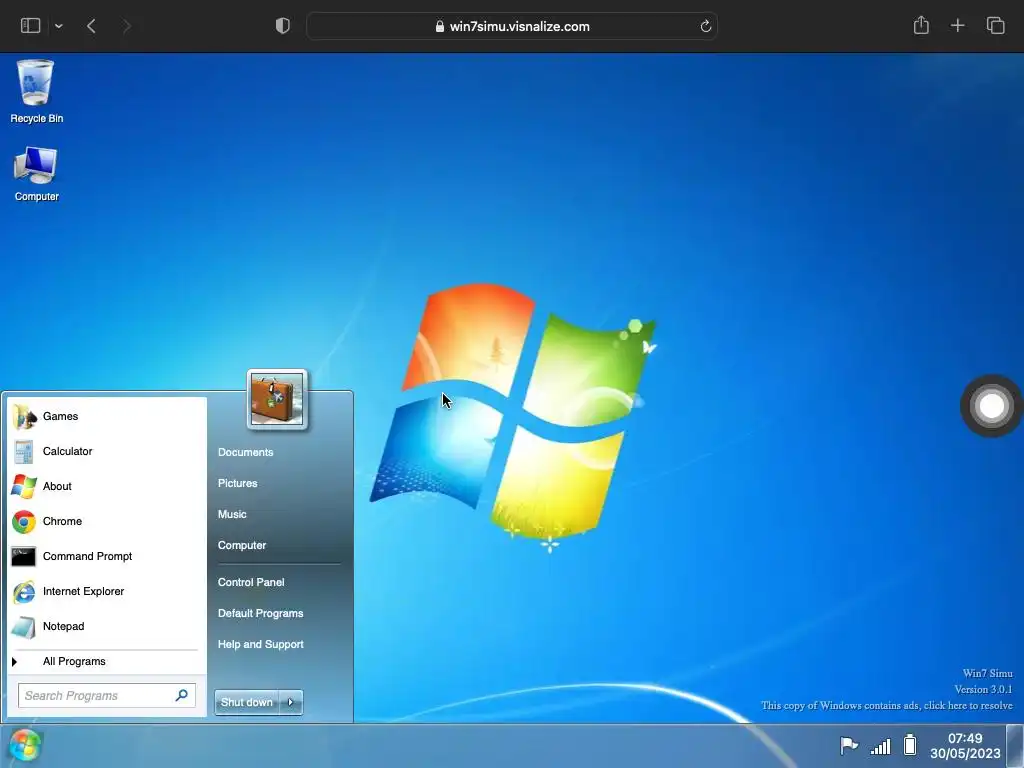Click the floating round assistive button
1024x768 pixels.
[991, 406]
